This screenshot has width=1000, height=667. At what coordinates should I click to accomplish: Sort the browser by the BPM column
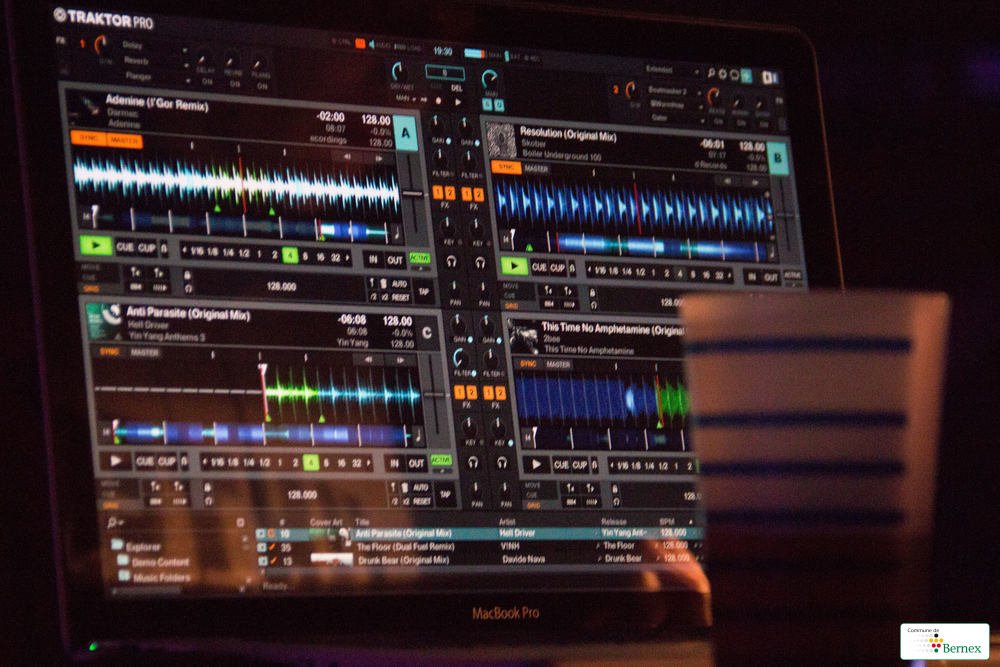pos(667,522)
